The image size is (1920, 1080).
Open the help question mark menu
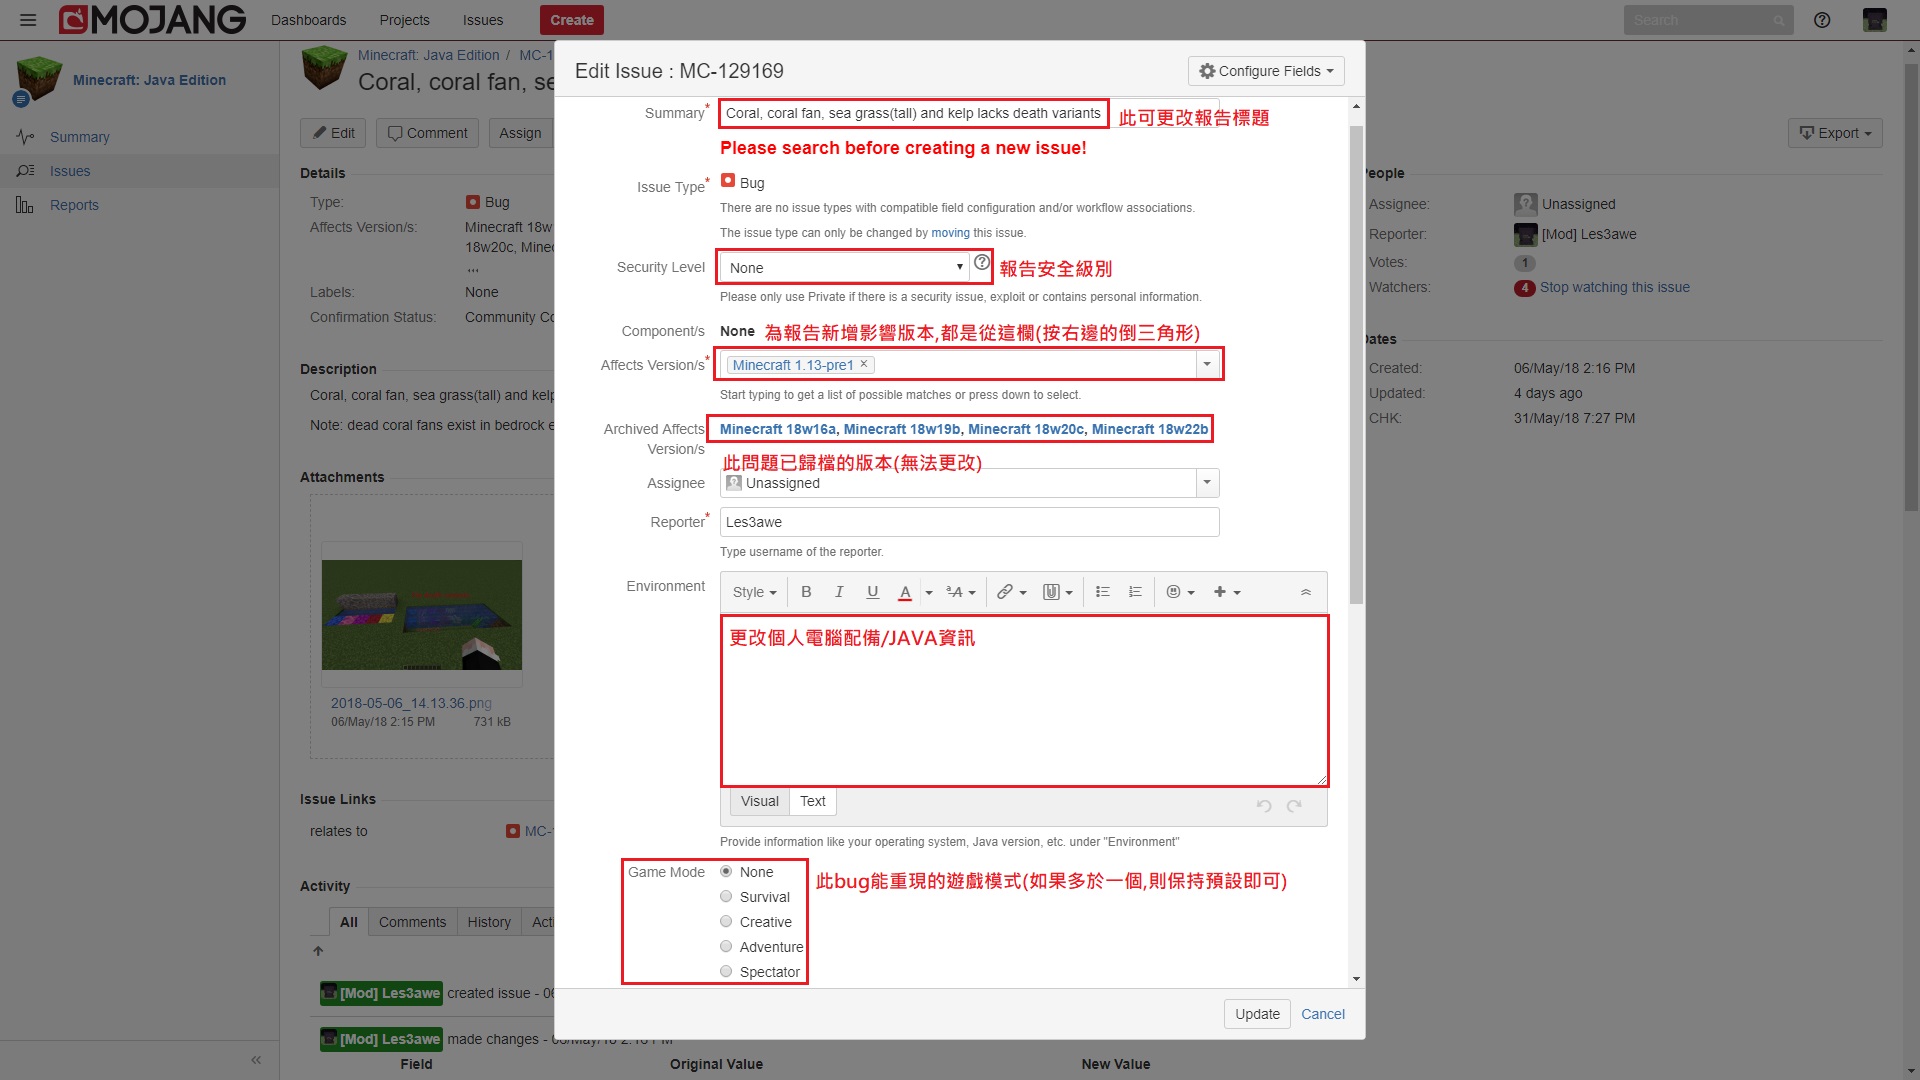coord(1822,20)
